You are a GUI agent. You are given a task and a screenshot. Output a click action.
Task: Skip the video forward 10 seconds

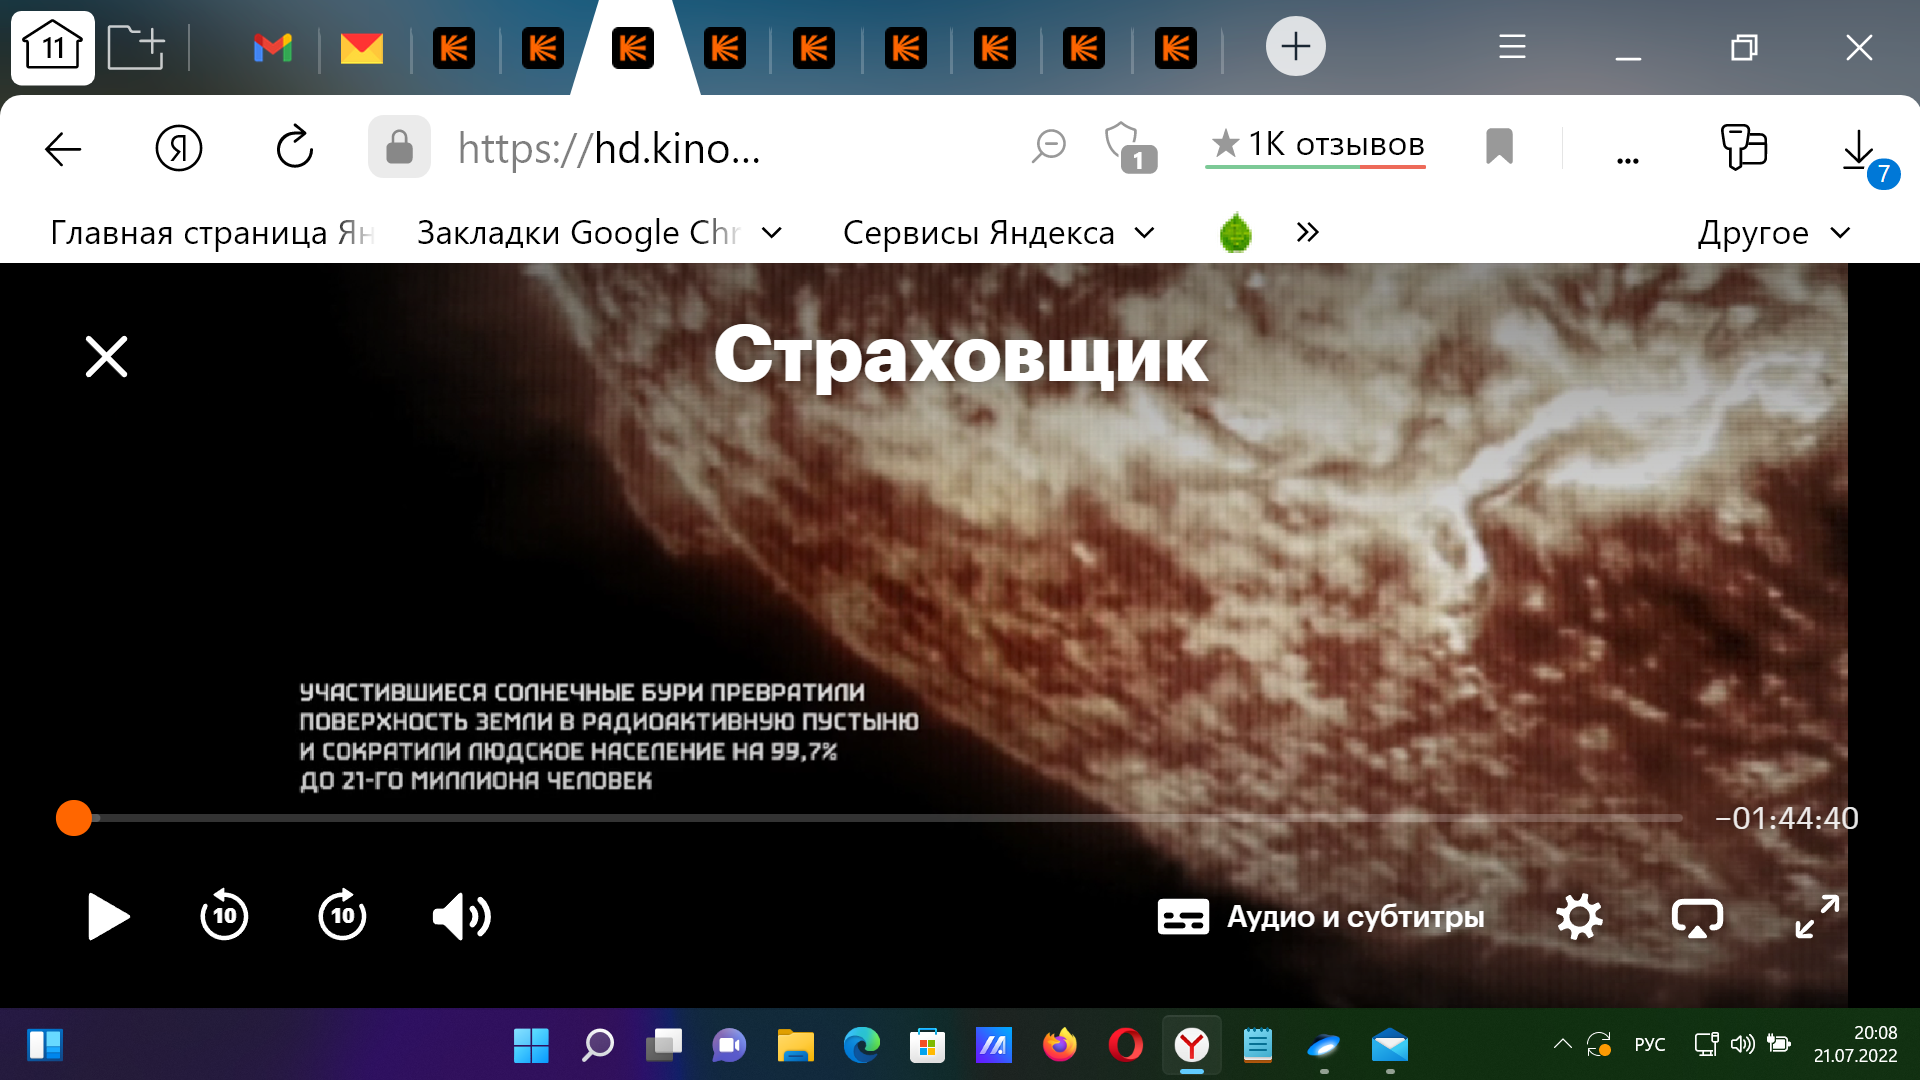tap(342, 916)
